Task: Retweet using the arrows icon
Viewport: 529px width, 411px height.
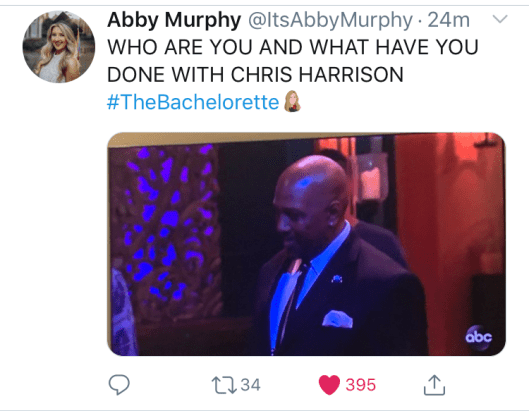Action: [x=224, y=385]
